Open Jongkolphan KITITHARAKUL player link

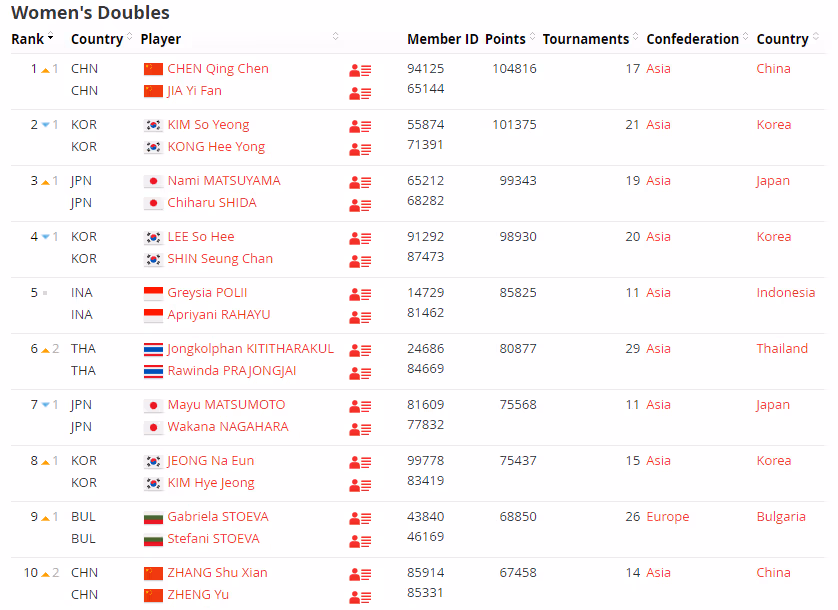[250, 349]
